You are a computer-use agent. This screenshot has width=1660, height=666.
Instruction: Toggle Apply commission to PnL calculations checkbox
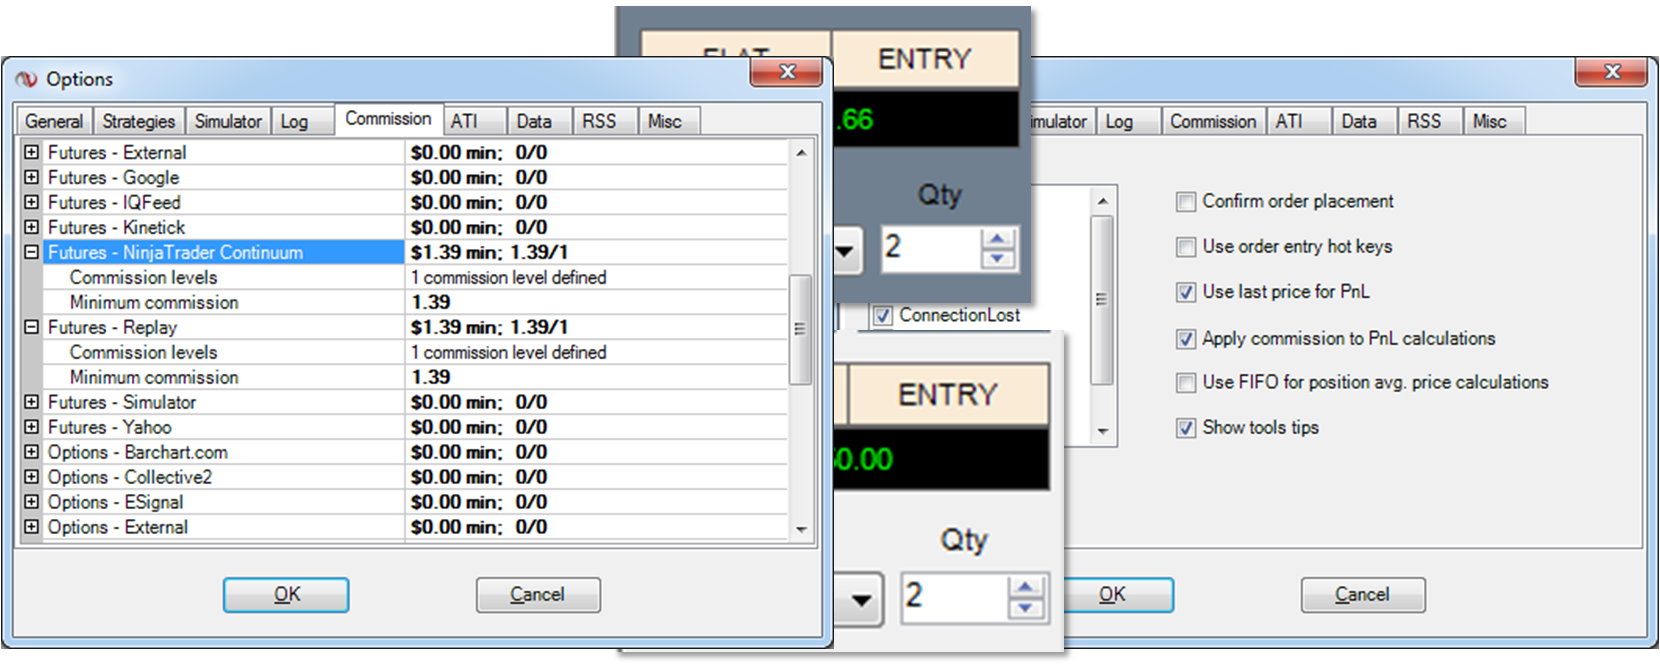1186,339
